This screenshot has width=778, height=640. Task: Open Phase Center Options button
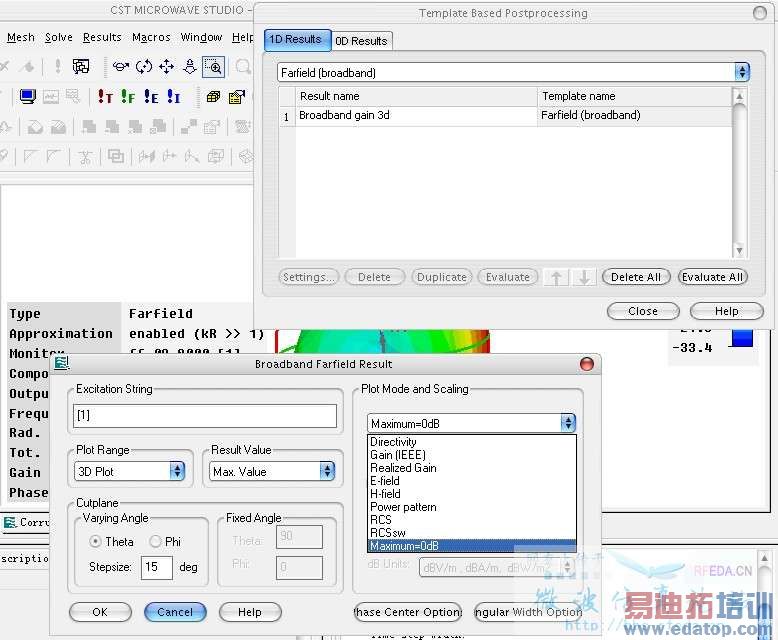408,612
